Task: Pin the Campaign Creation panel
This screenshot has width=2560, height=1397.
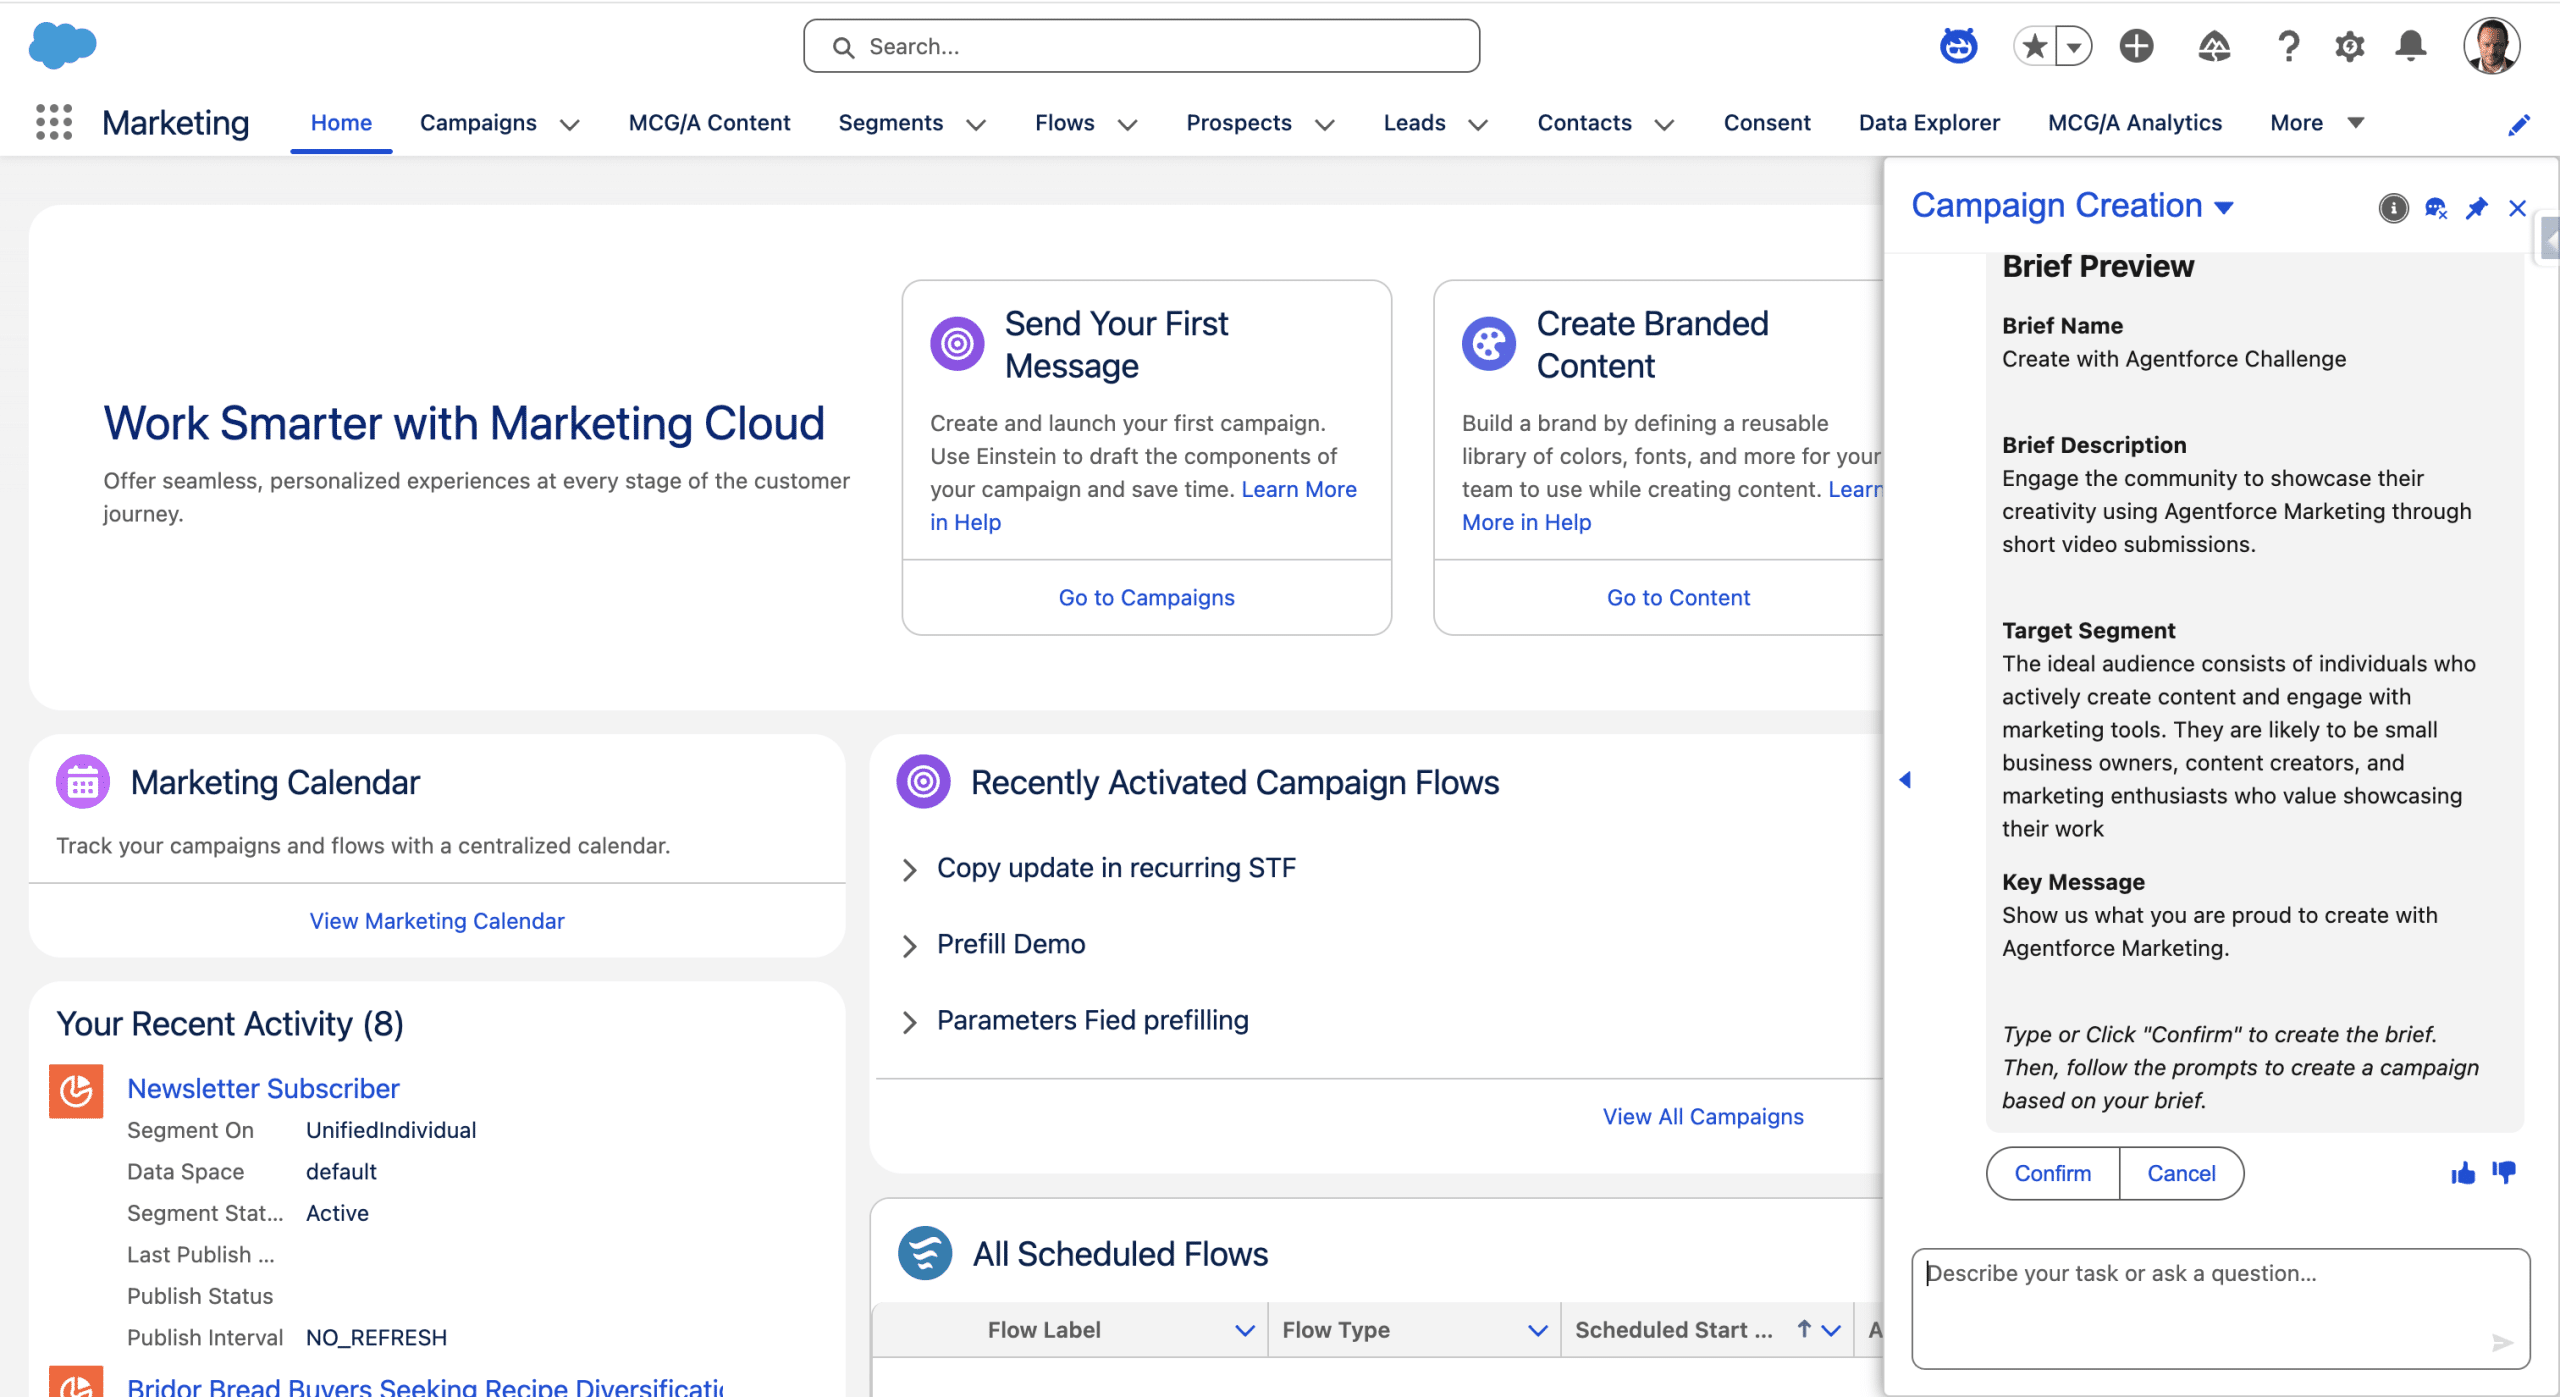Action: coord(2477,208)
